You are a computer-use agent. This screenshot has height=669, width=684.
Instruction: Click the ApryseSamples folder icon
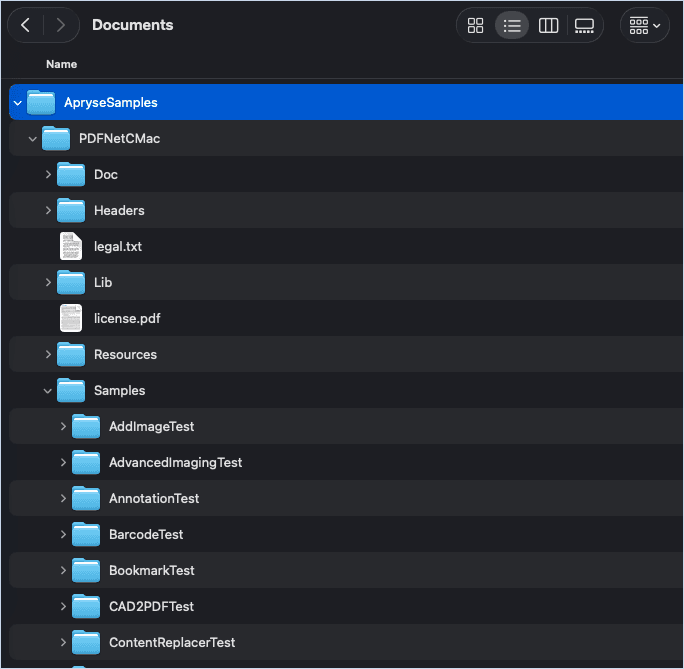[41, 102]
